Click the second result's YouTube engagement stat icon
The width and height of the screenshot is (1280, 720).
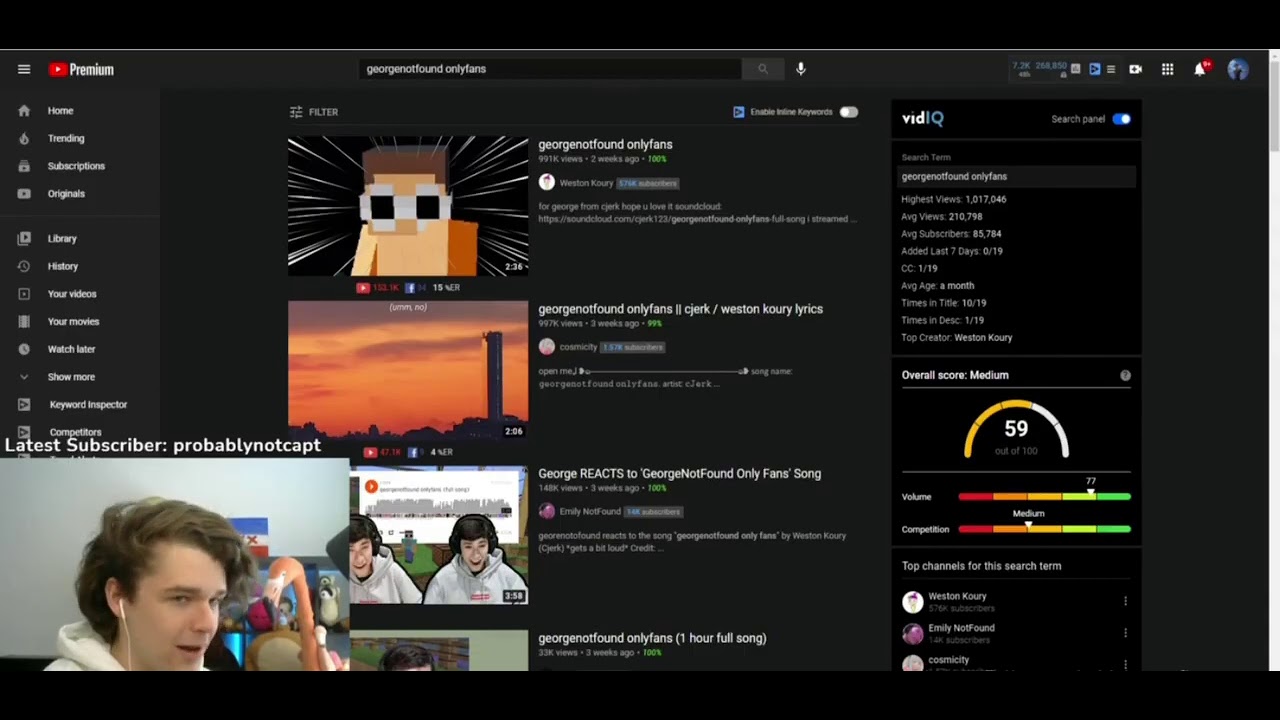(x=370, y=452)
